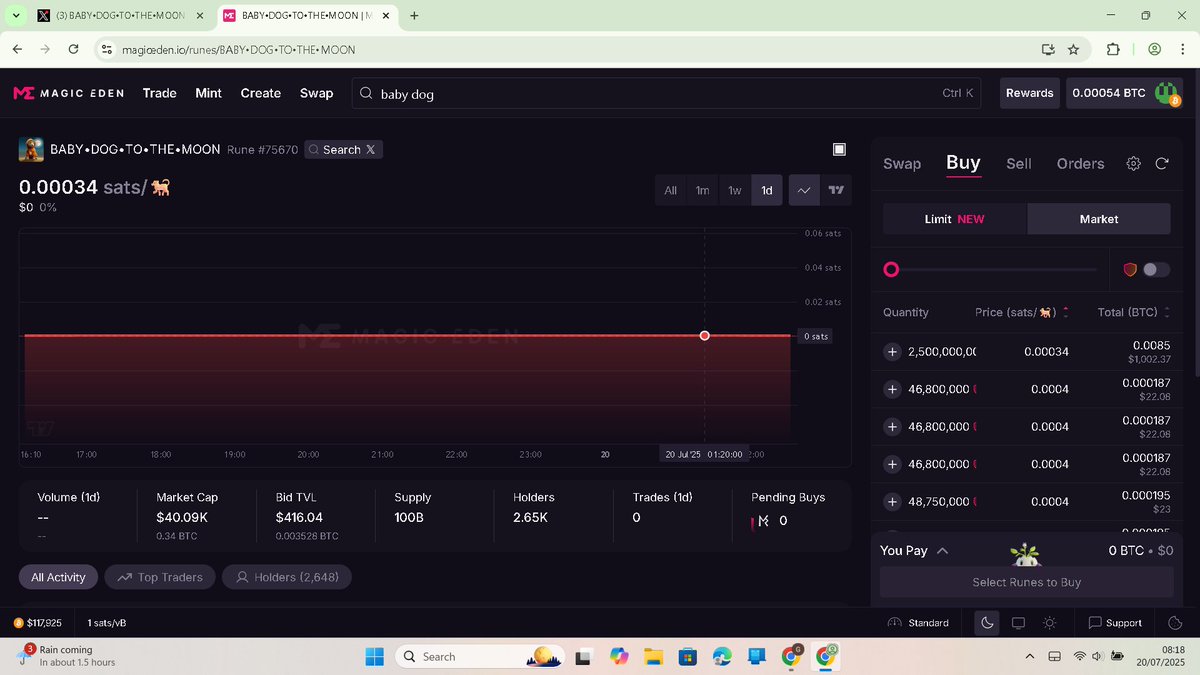
Task: Open the Create menu
Action: [260, 93]
